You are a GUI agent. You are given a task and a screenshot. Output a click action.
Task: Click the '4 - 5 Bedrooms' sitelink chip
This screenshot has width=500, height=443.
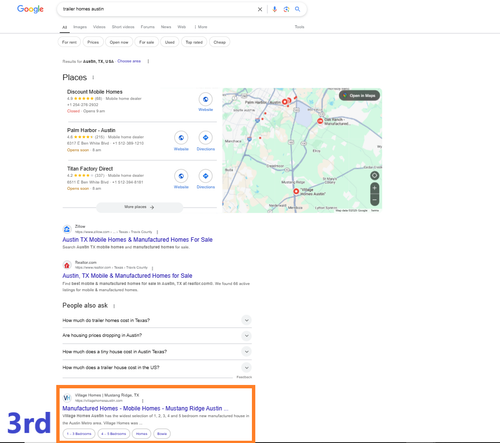[114, 434]
